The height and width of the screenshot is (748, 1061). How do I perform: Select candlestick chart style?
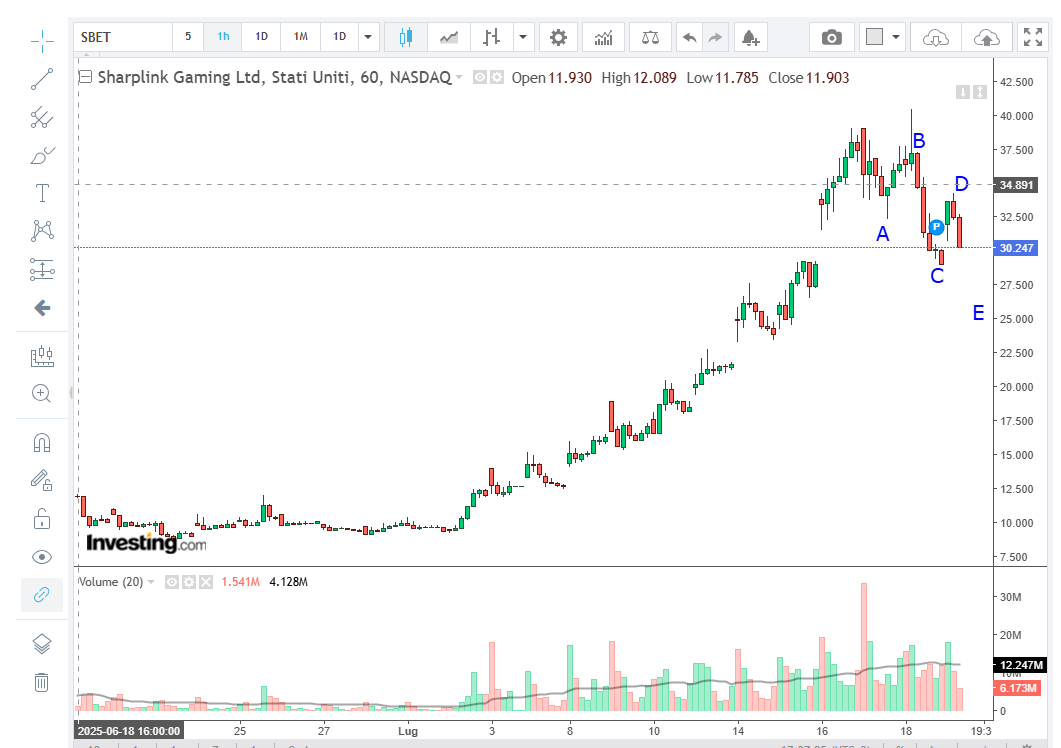click(406, 37)
